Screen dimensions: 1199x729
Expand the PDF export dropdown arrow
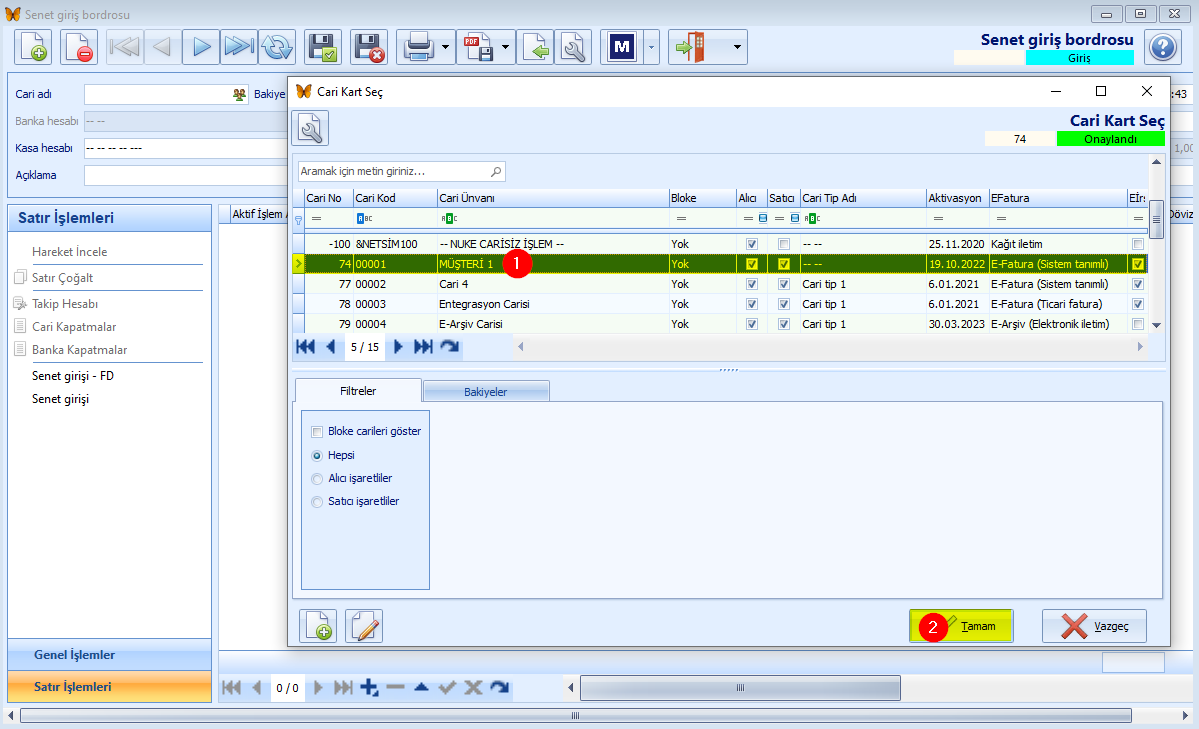tap(505, 47)
